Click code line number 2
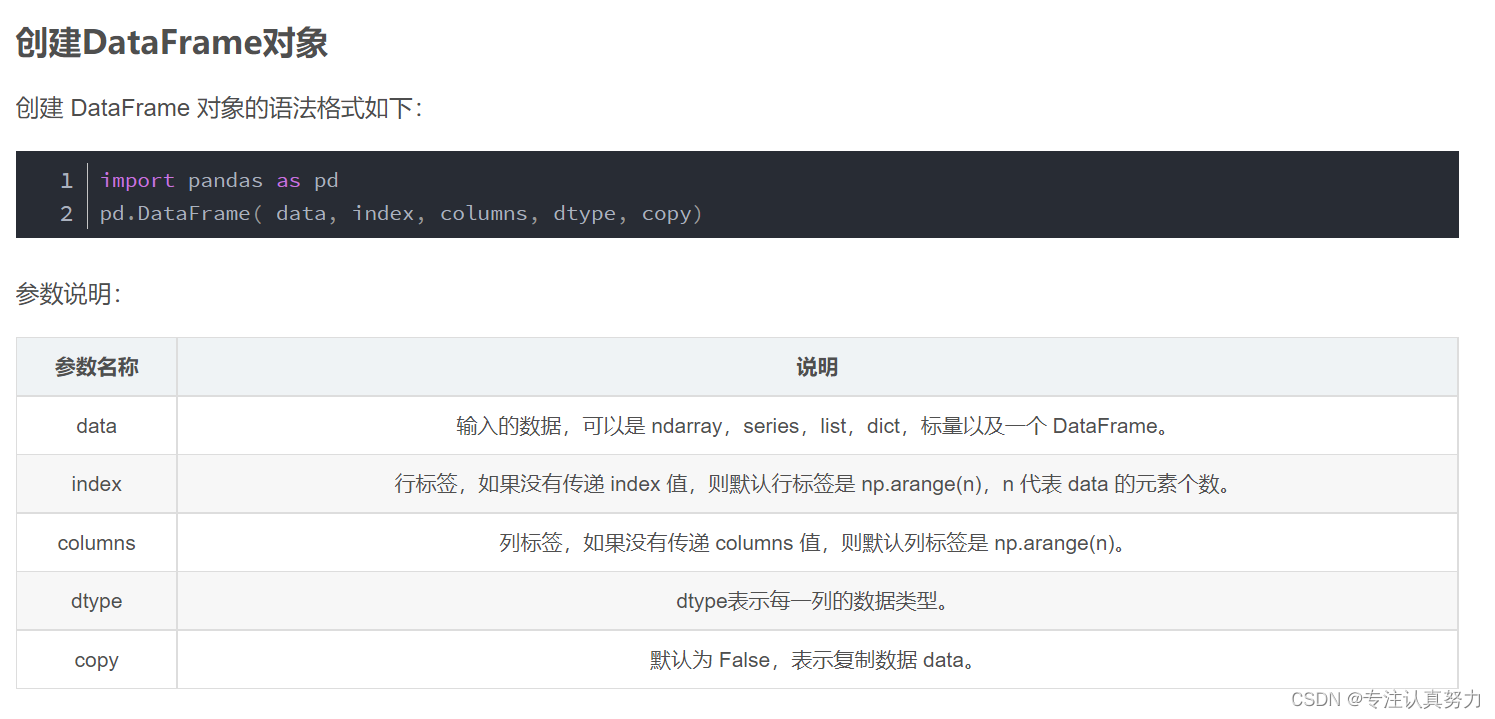 pos(66,214)
